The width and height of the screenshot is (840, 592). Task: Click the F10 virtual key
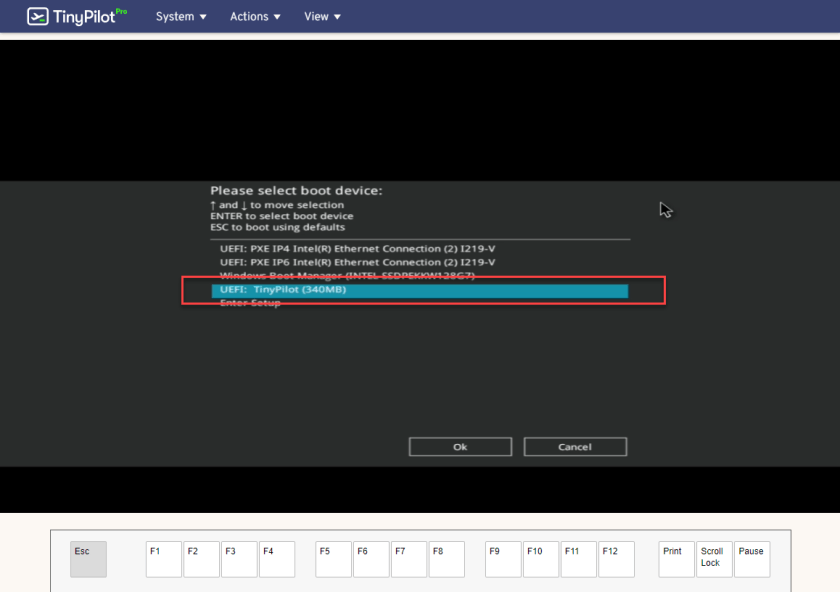pos(541,559)
